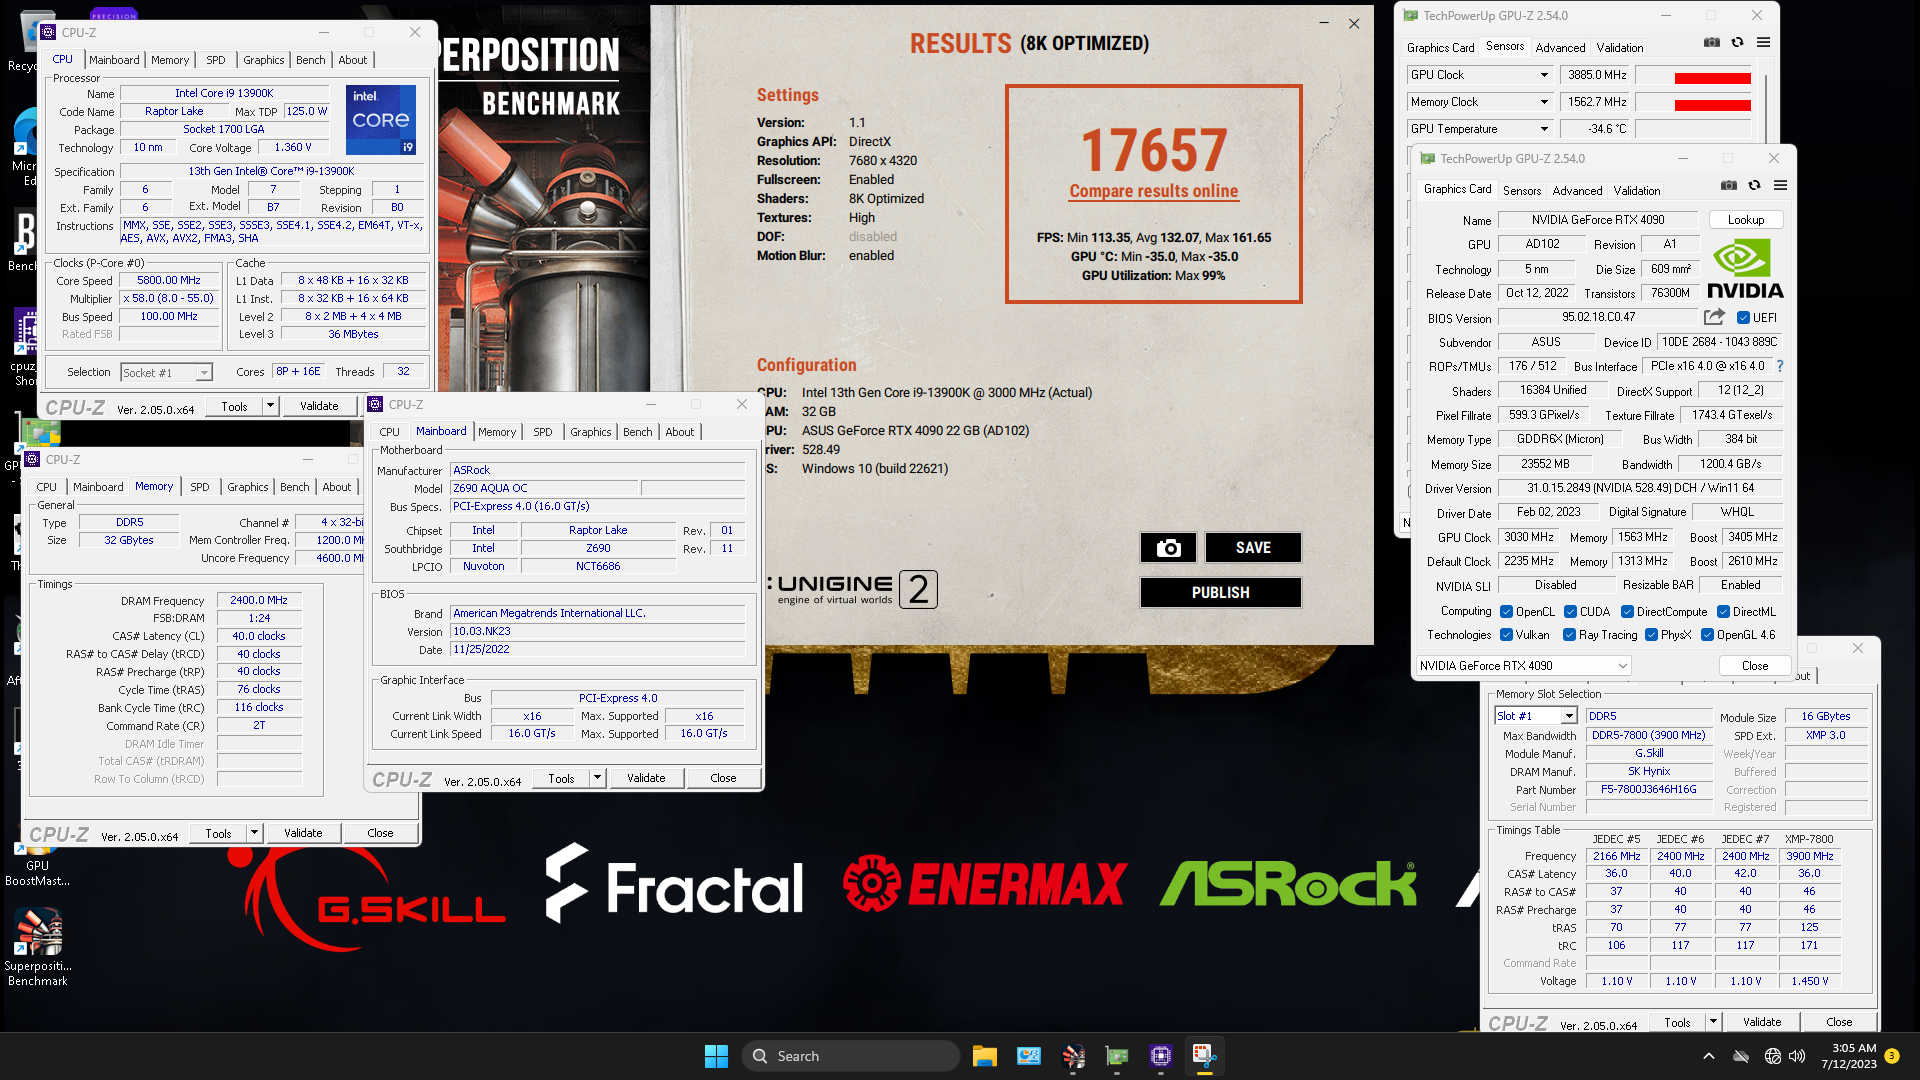Click Compare results online link
This screenshot has height=1080, width=1920.
coord(1153,191)
